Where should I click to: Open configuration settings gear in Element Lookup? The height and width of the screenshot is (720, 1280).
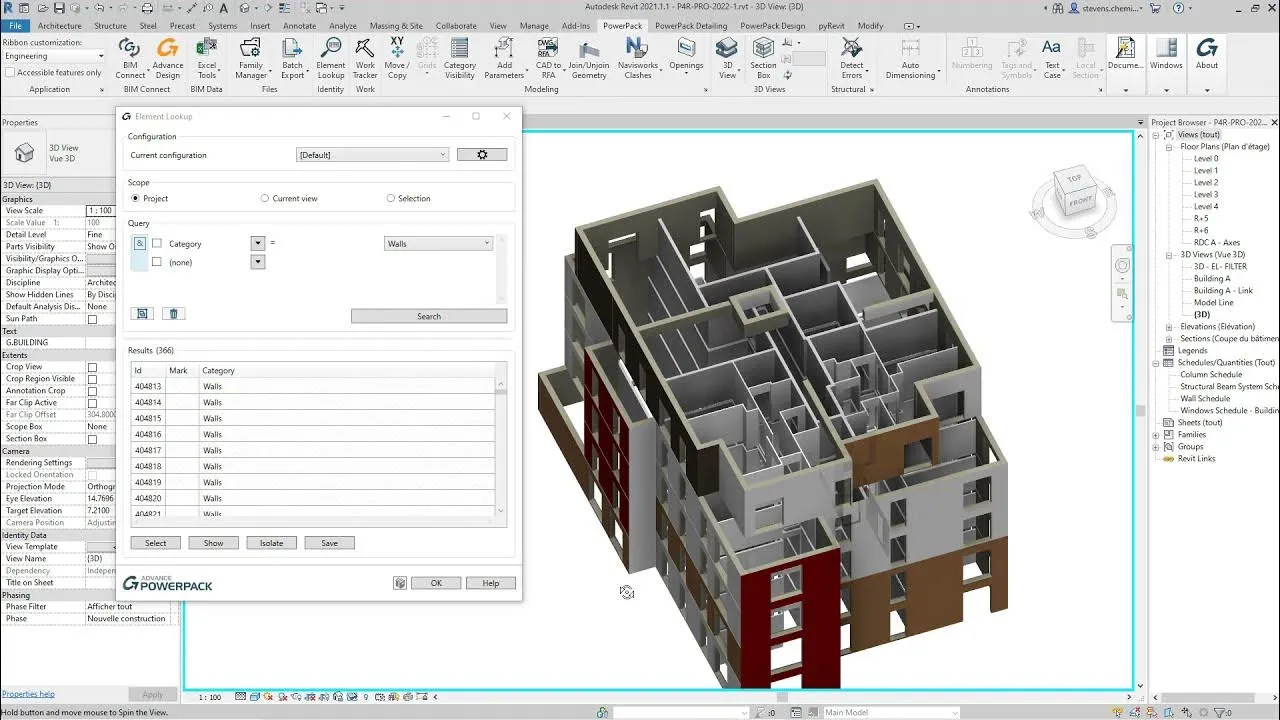click(482, 155)
